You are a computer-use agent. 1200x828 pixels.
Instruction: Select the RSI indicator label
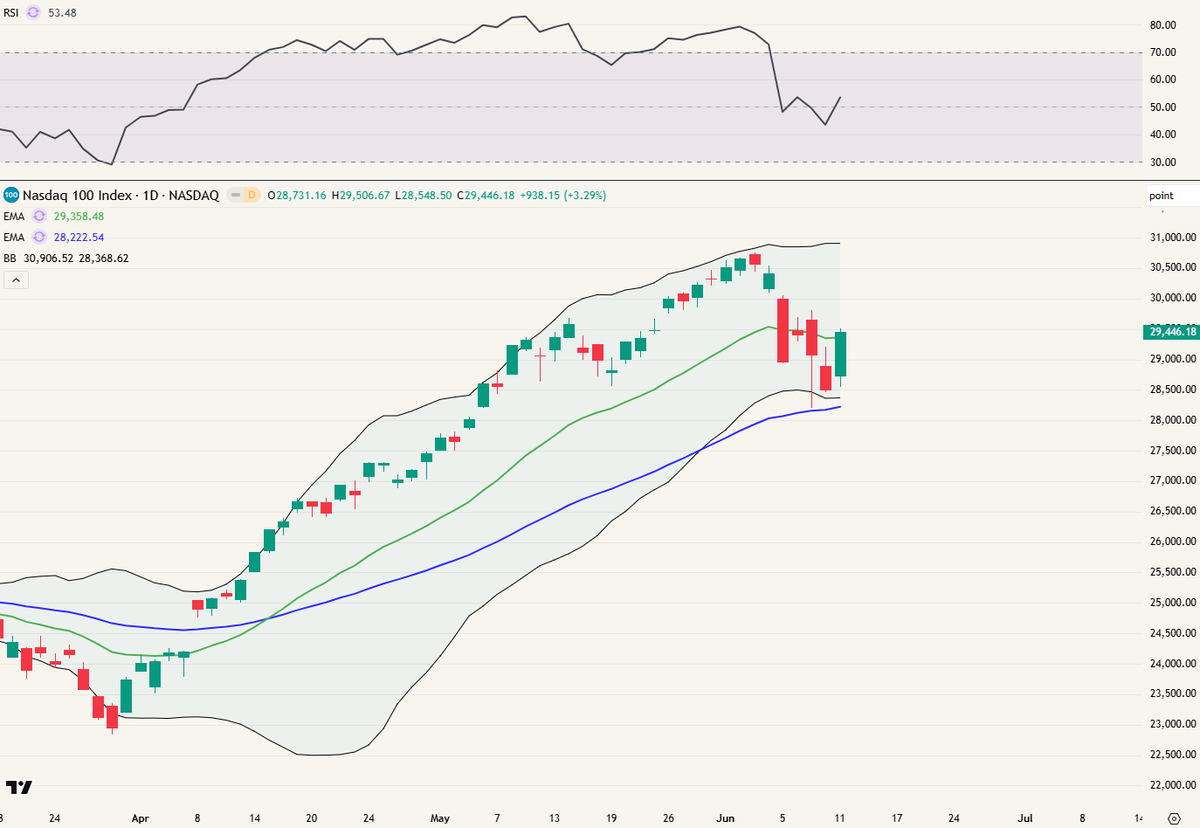coord(12,12)
